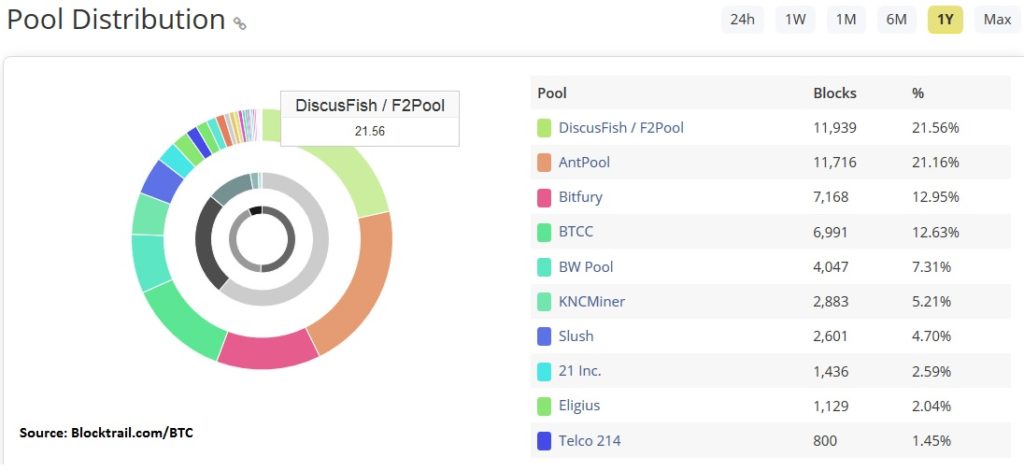Click the cyan 21 Inc. legend swatch
The width and height of the screenshot is (1024, 471).
(544, 372)
